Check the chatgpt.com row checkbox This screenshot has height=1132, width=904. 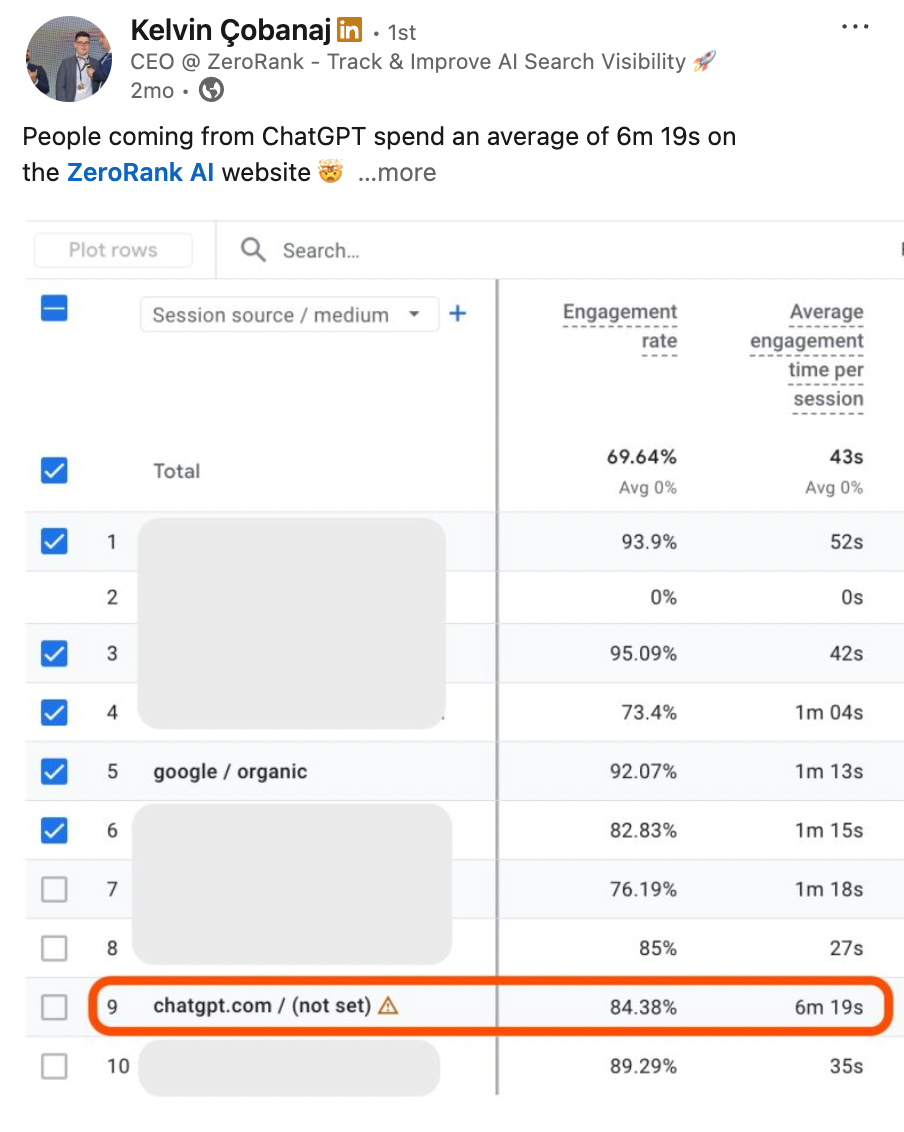click(x=54, y=1006)
